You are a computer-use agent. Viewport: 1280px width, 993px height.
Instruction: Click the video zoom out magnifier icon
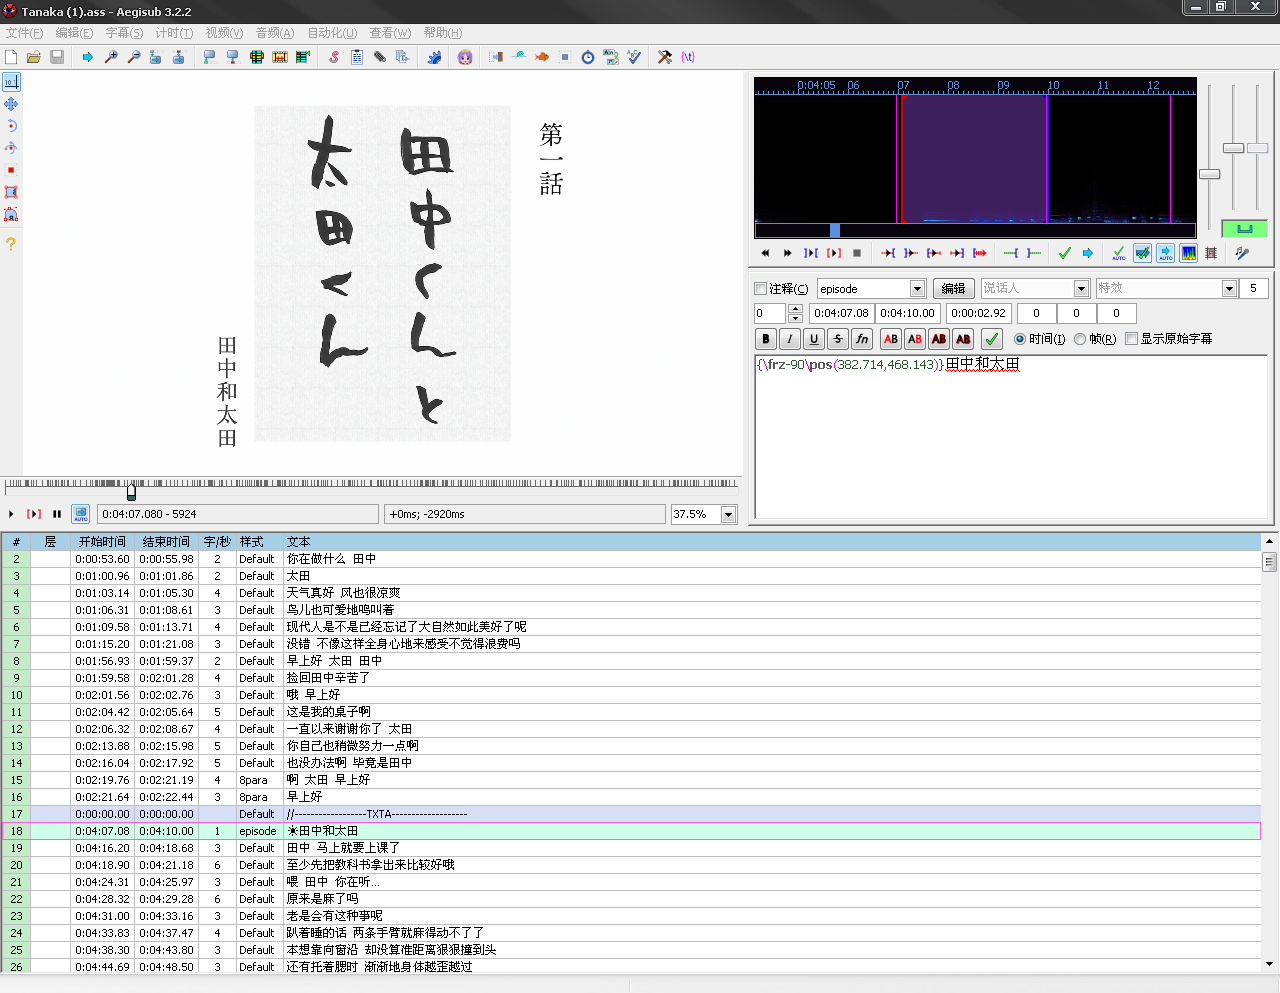134,57
